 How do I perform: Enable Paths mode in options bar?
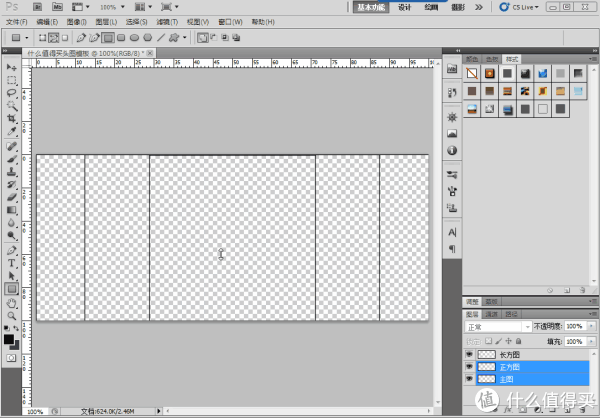(54, 38)
